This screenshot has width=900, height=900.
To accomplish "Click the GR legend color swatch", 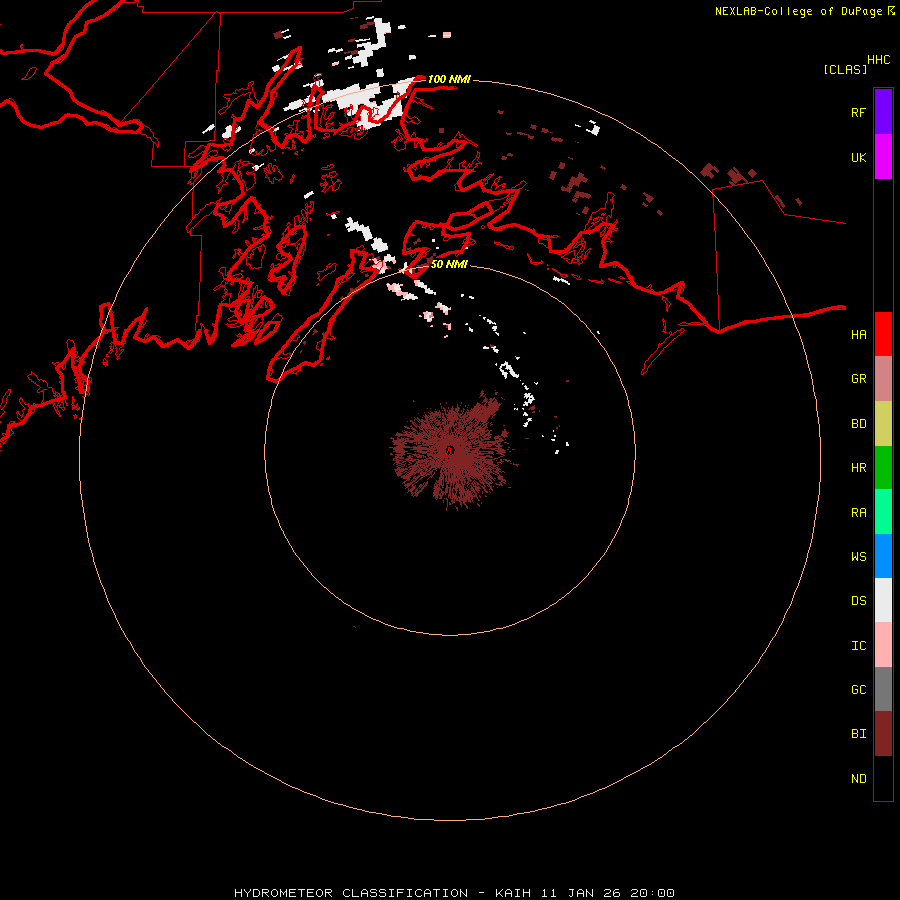I will [883, 379].
